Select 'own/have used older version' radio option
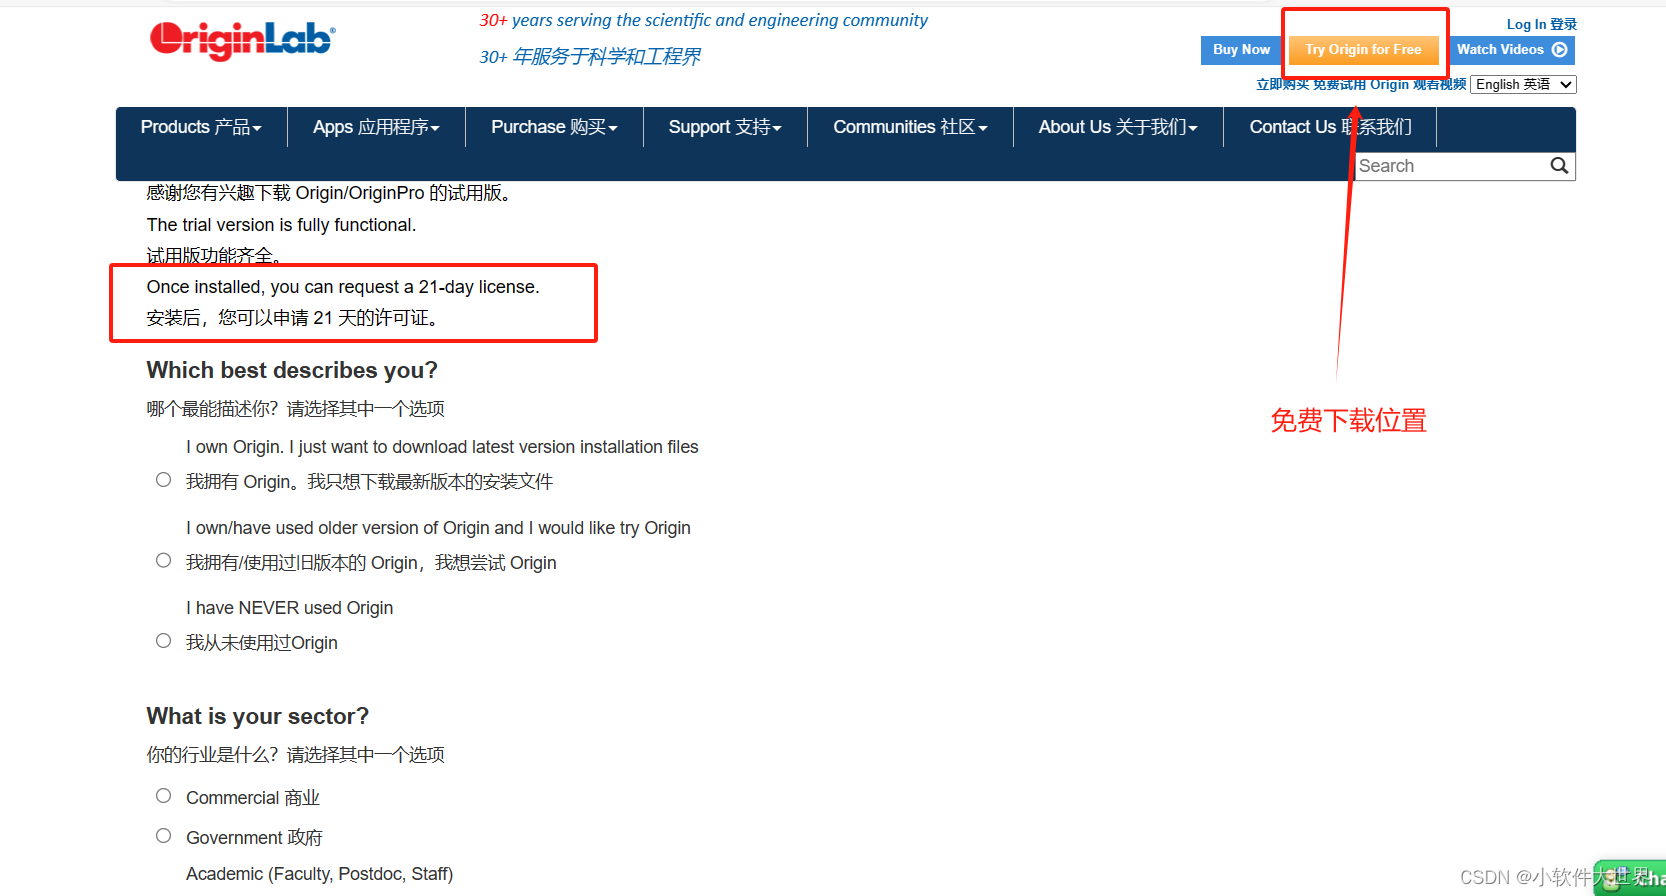This screenshot has width=1666, height=896. pyautogui.click(x=164, y=561)
